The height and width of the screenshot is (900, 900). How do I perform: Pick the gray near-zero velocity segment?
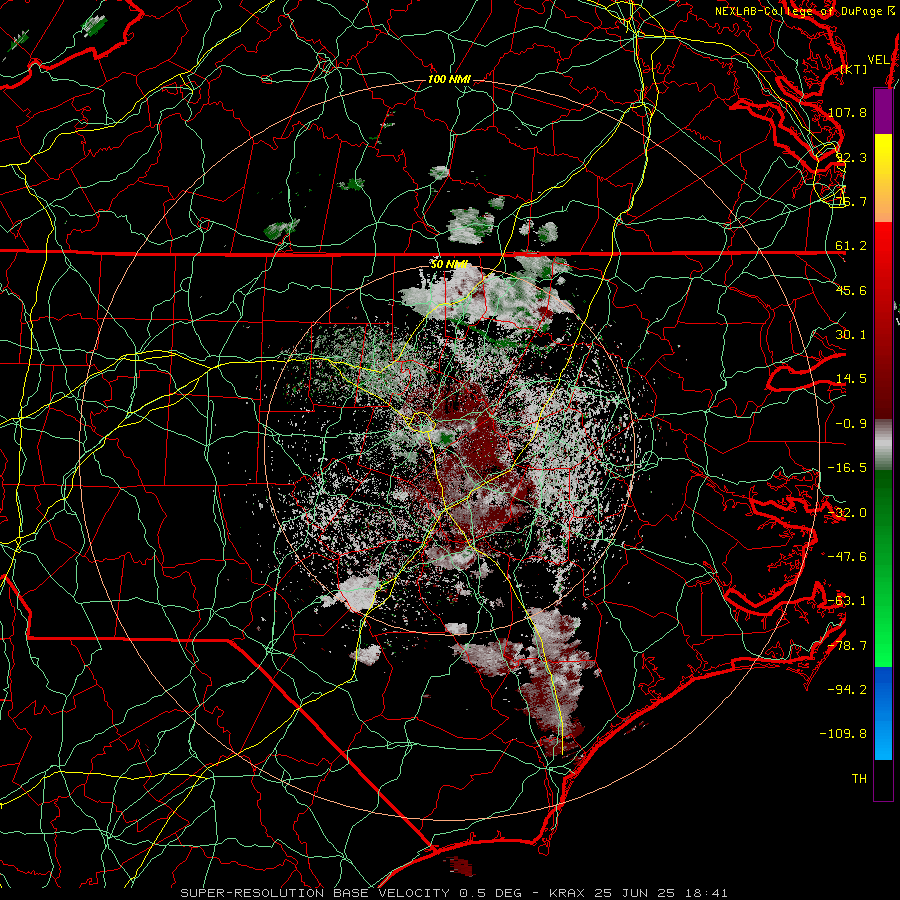point(883,445)
